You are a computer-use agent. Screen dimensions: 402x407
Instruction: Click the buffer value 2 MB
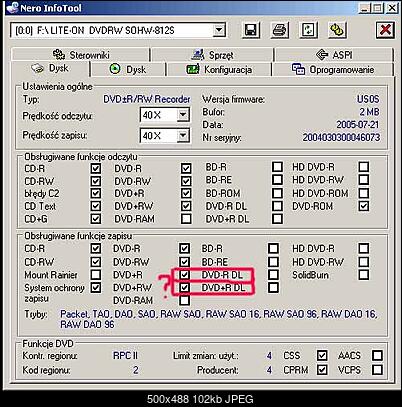point(369,112)
